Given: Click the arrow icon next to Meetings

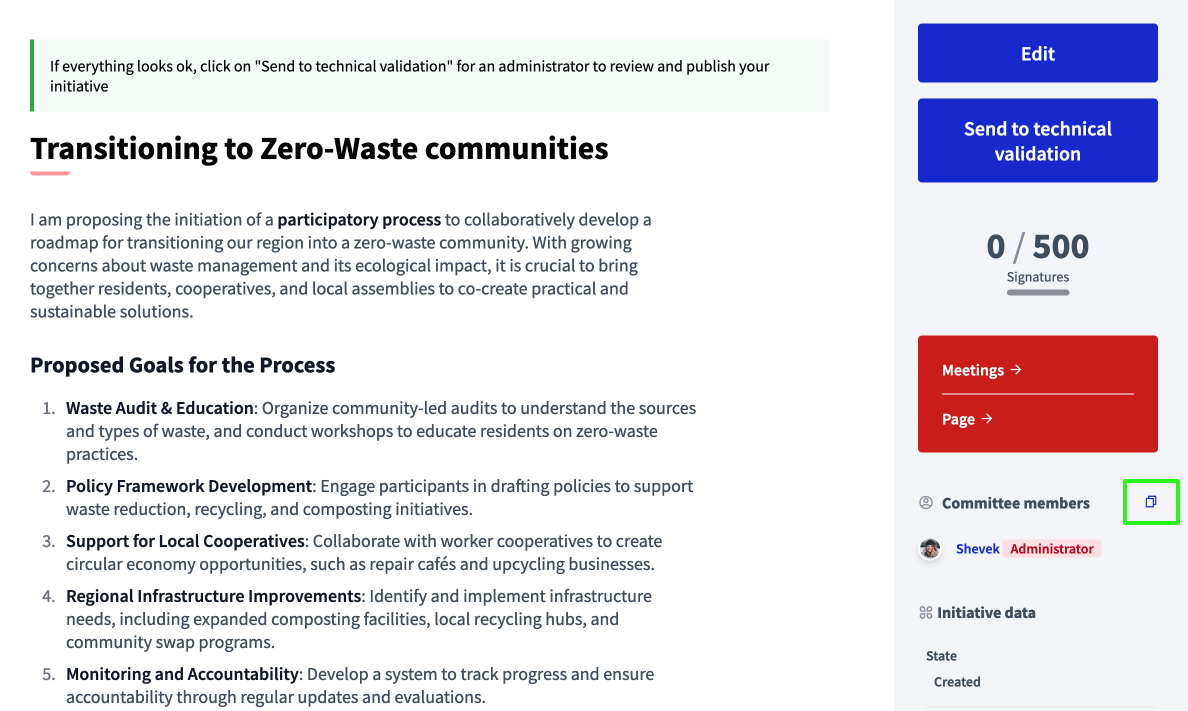Looking at the screenshot, I should pos(1016,370).
